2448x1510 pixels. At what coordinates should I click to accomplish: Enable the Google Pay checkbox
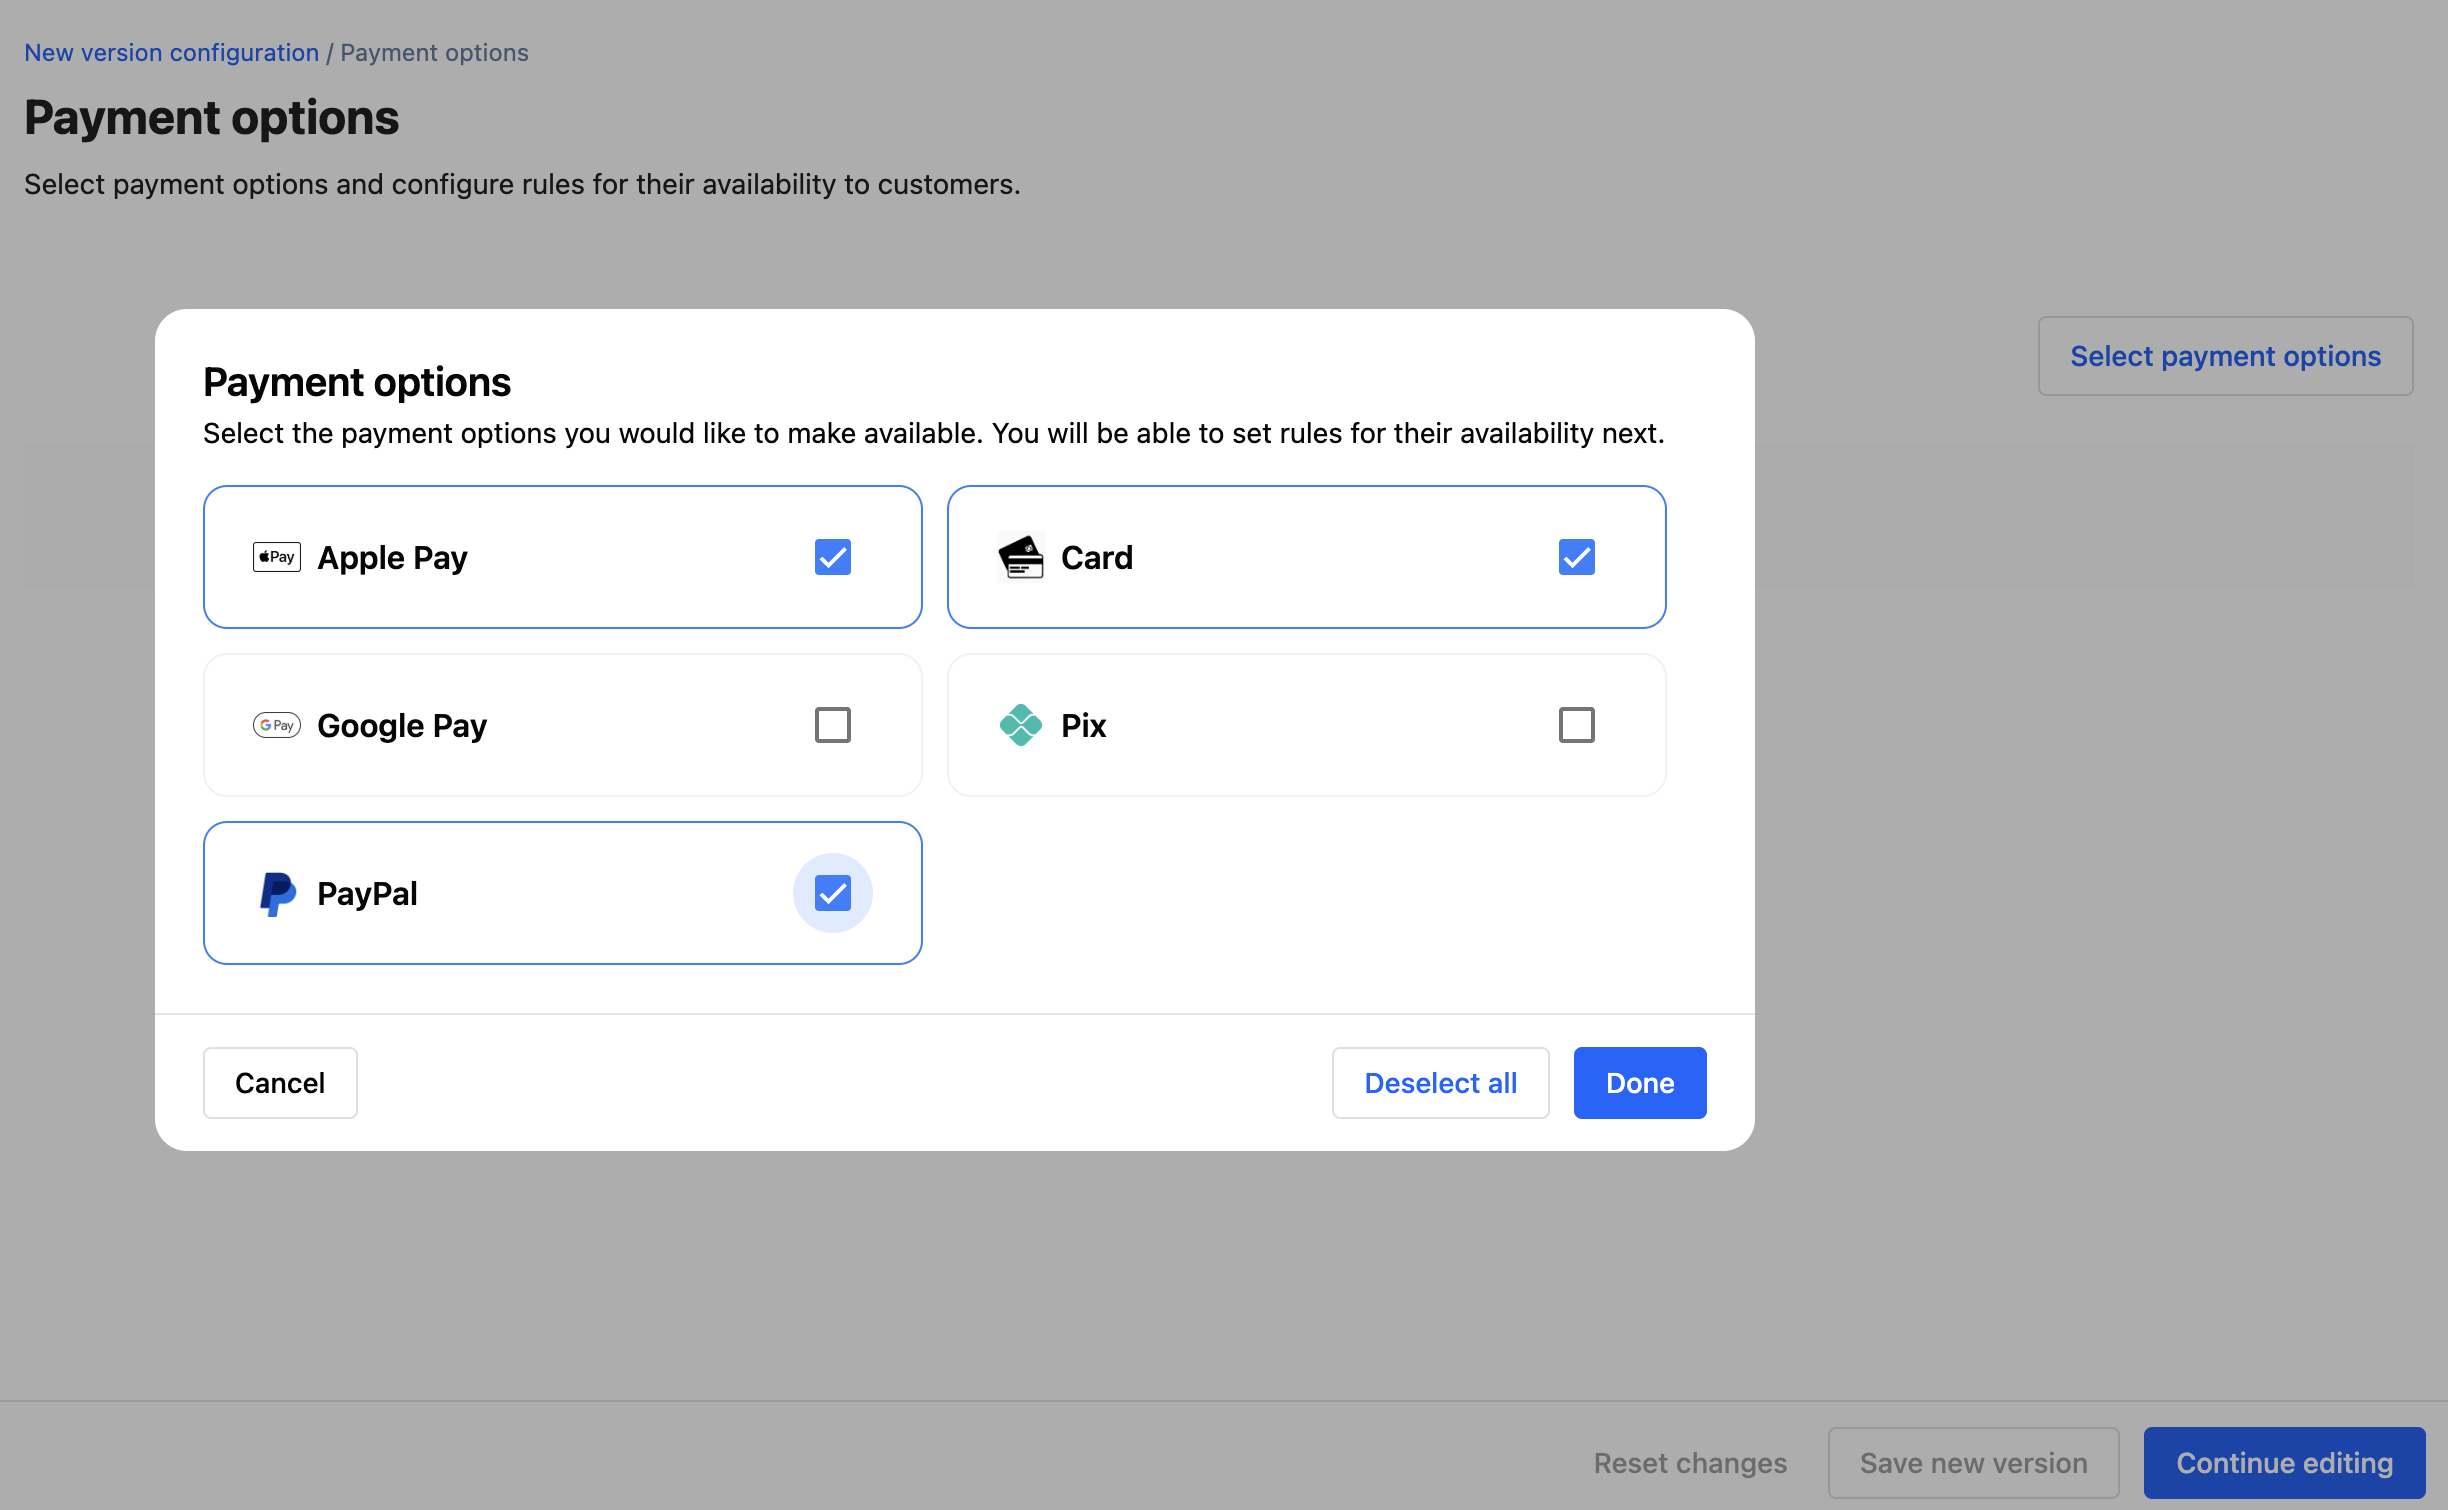(x=832, y=725)
